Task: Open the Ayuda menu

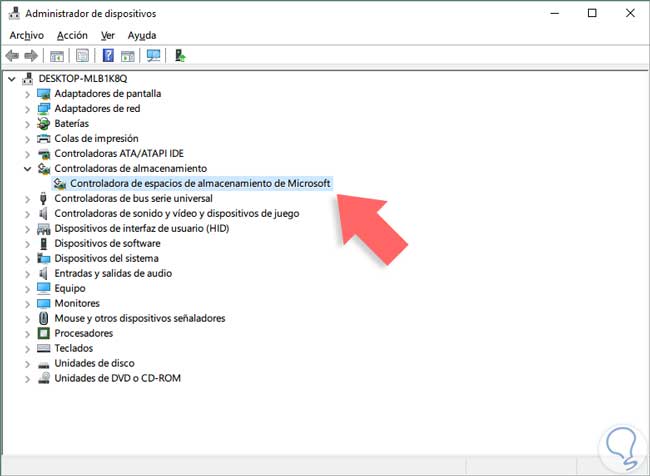Action: 142,36
